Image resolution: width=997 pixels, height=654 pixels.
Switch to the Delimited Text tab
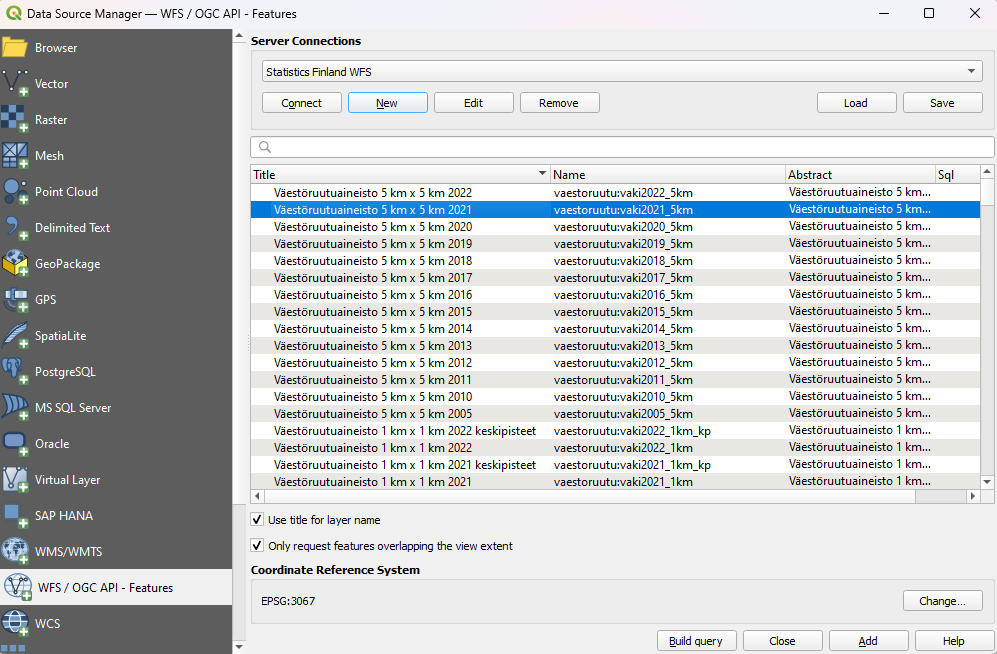pos(72,228)
